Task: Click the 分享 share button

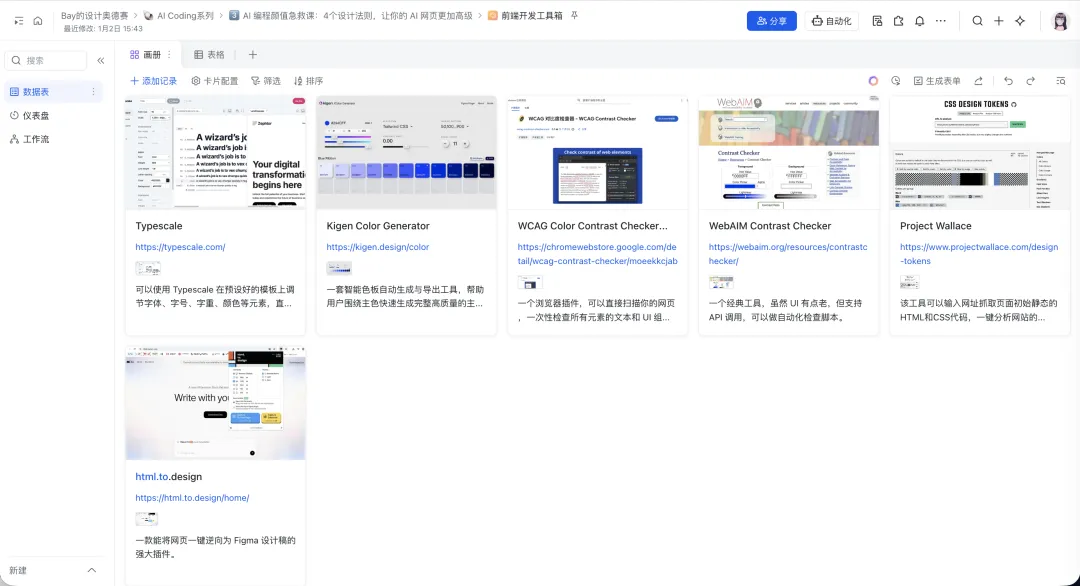Action: coord(771,20)
